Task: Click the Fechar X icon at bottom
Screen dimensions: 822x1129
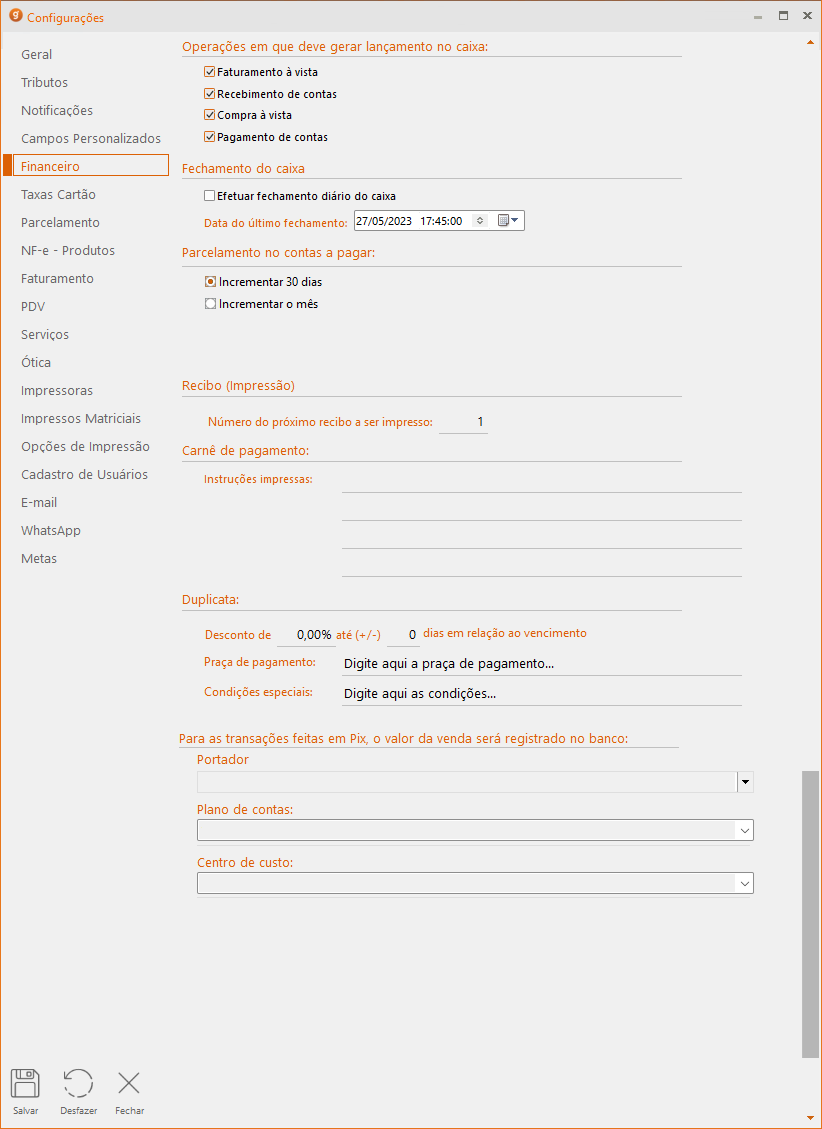Action: pos(130,1083)
